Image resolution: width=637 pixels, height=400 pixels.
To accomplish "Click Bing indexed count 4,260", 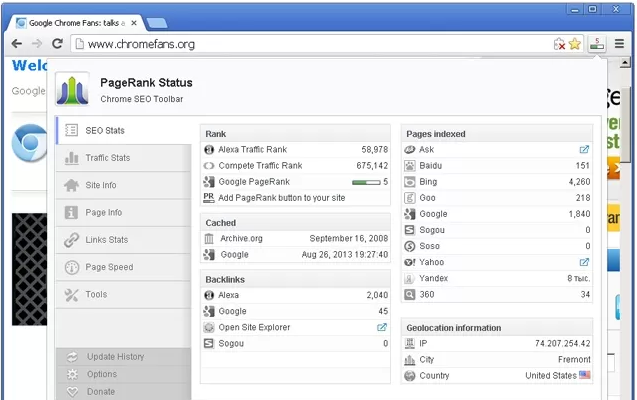I will pos(579,182).
